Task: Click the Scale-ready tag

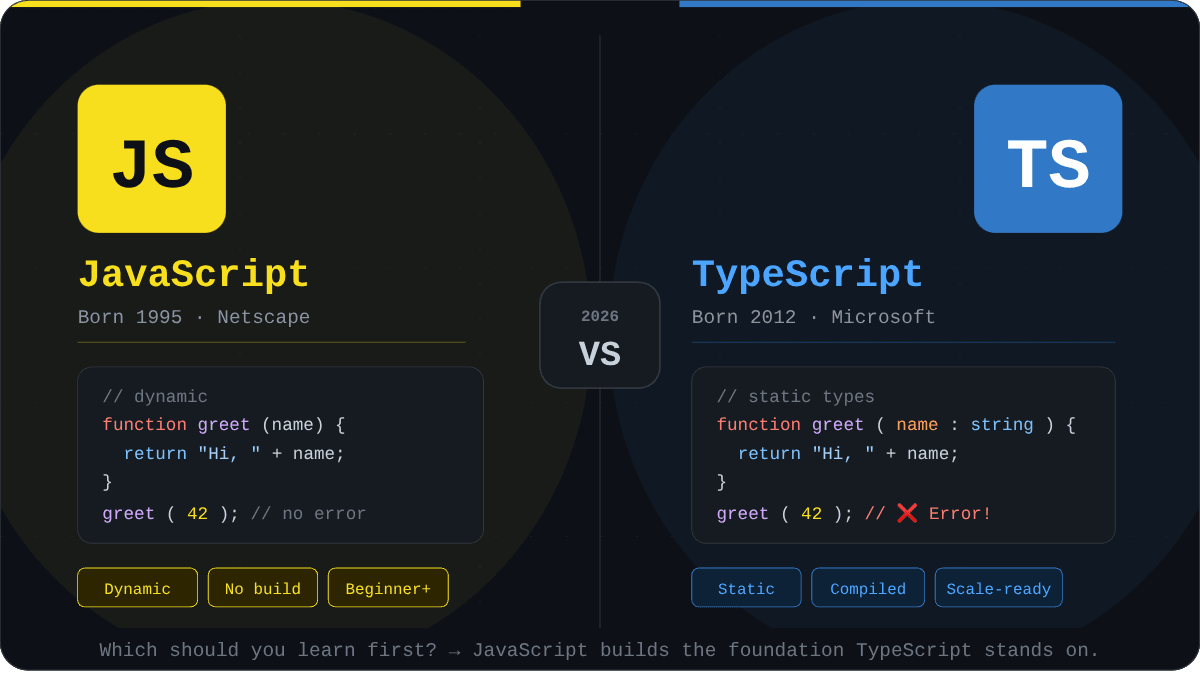Action: (x=999, y=588)
